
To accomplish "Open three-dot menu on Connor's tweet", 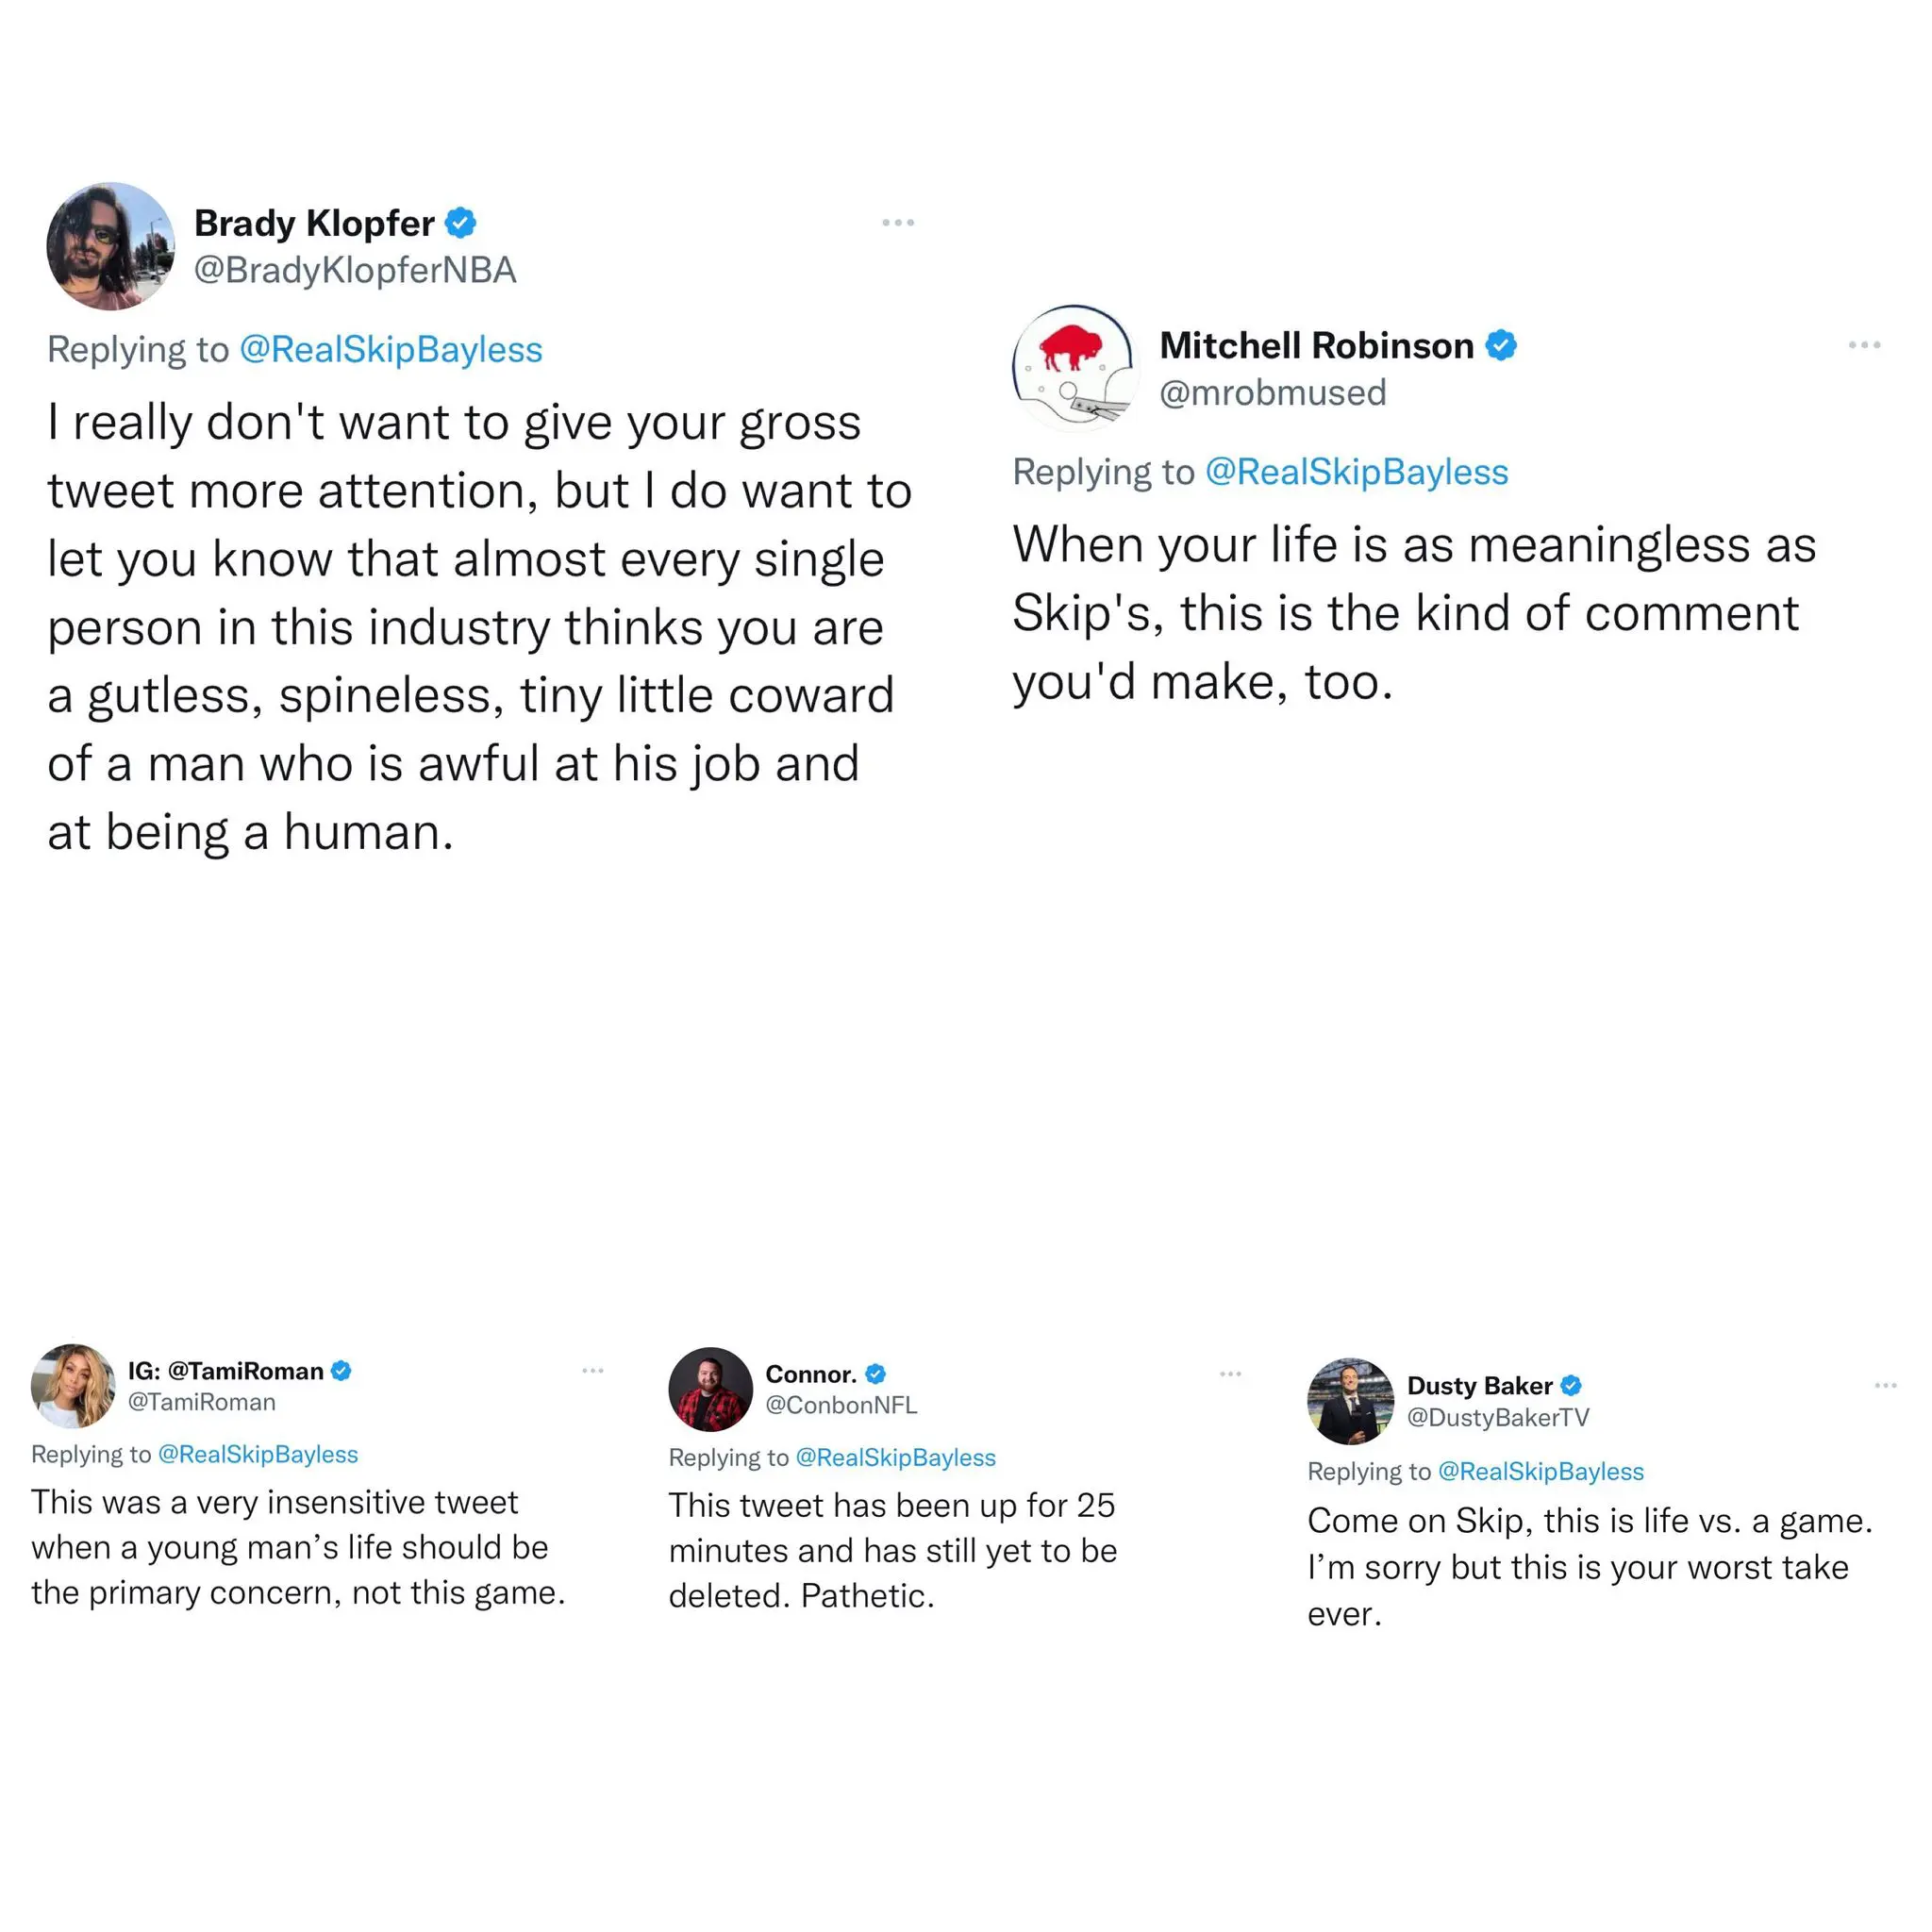I will point(1230,1374).
